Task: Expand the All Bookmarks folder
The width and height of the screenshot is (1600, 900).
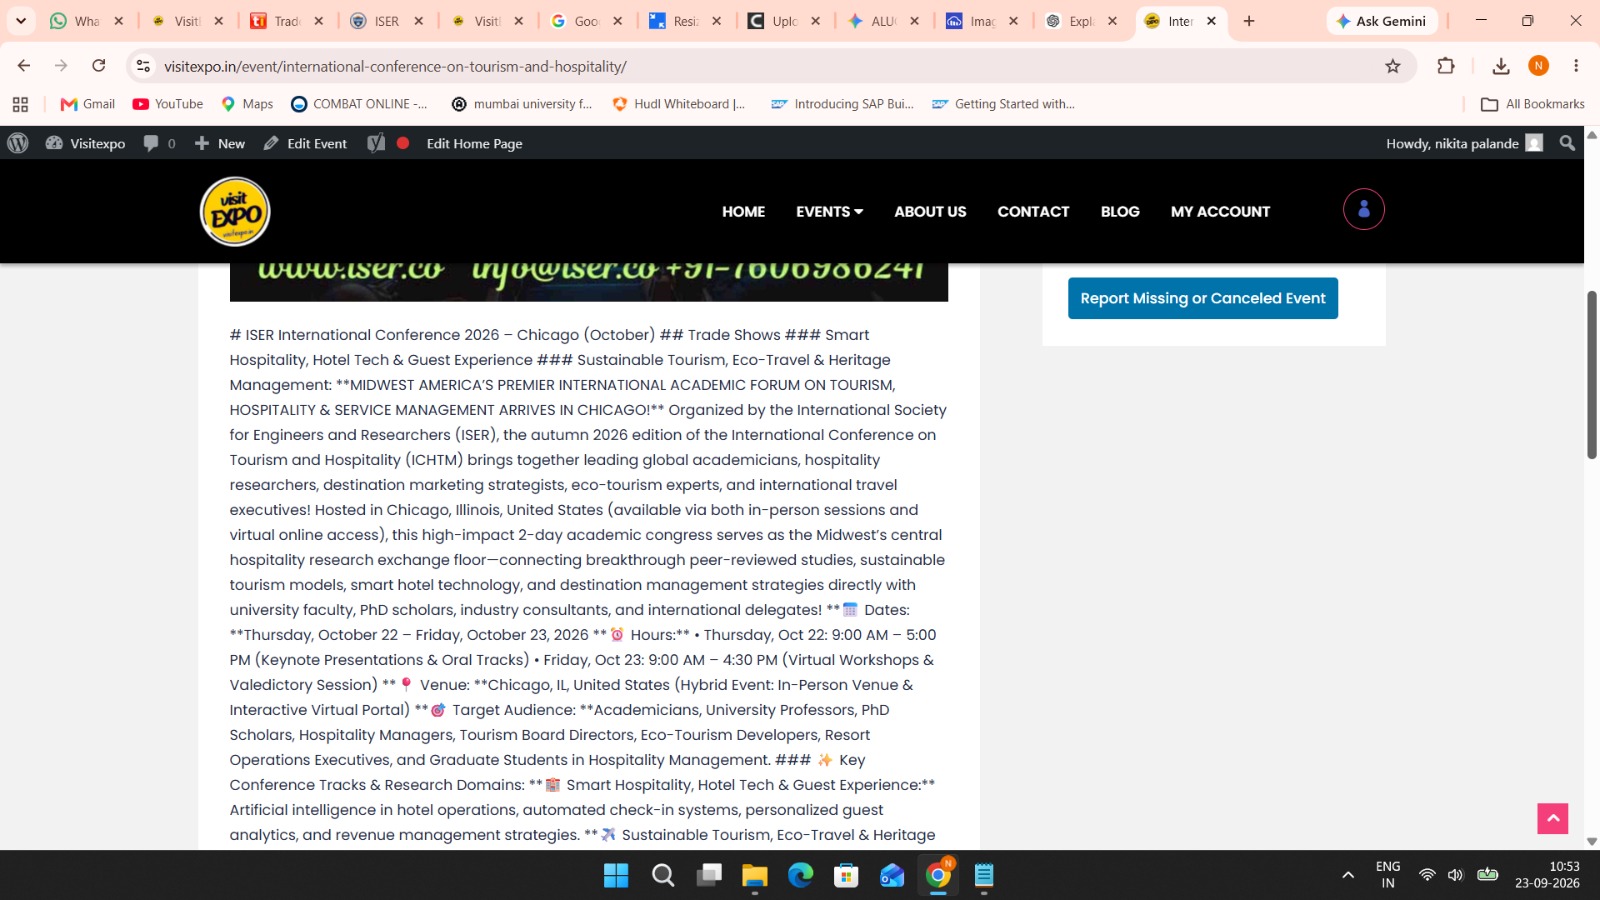Action: pos(1533,104)
